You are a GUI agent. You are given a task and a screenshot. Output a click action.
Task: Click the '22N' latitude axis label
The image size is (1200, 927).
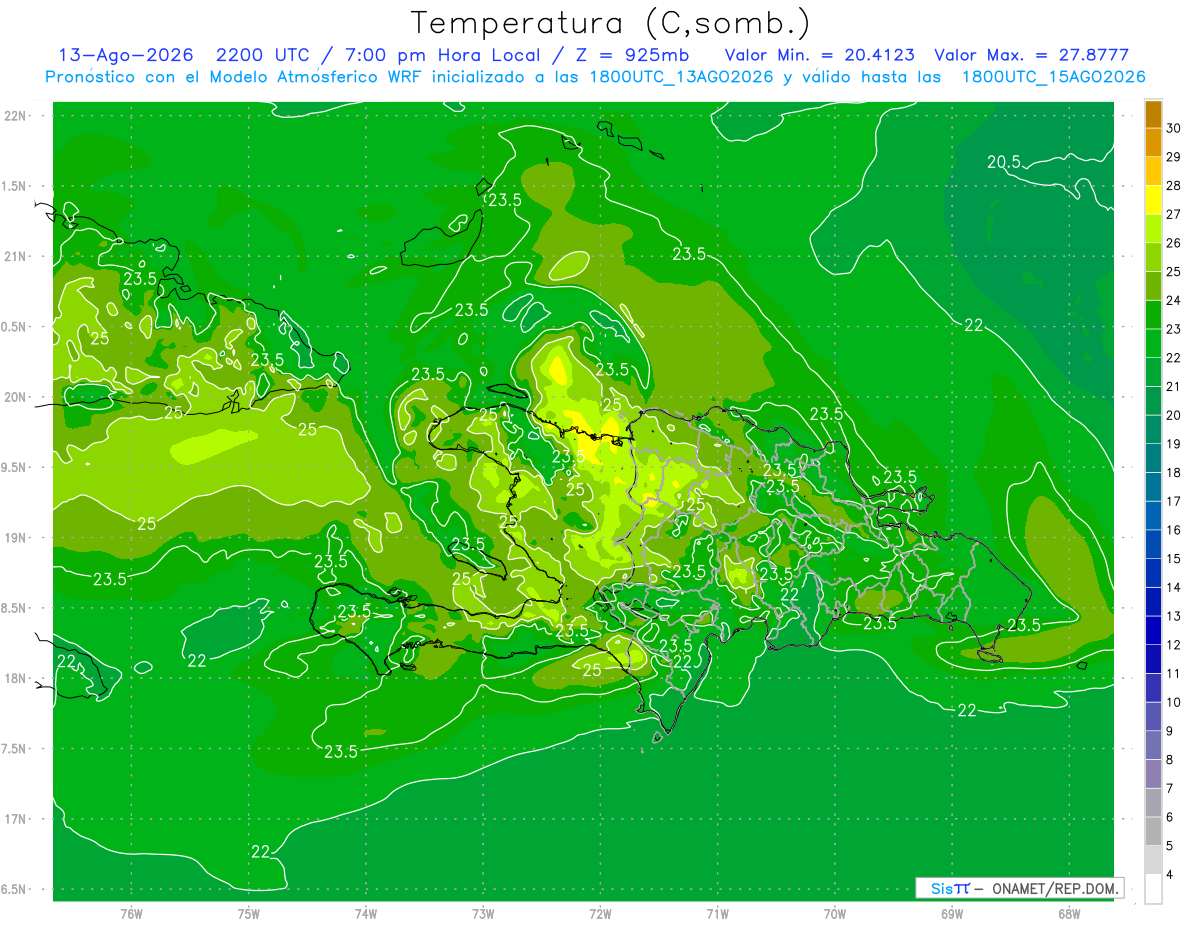(x=16, y=116)
